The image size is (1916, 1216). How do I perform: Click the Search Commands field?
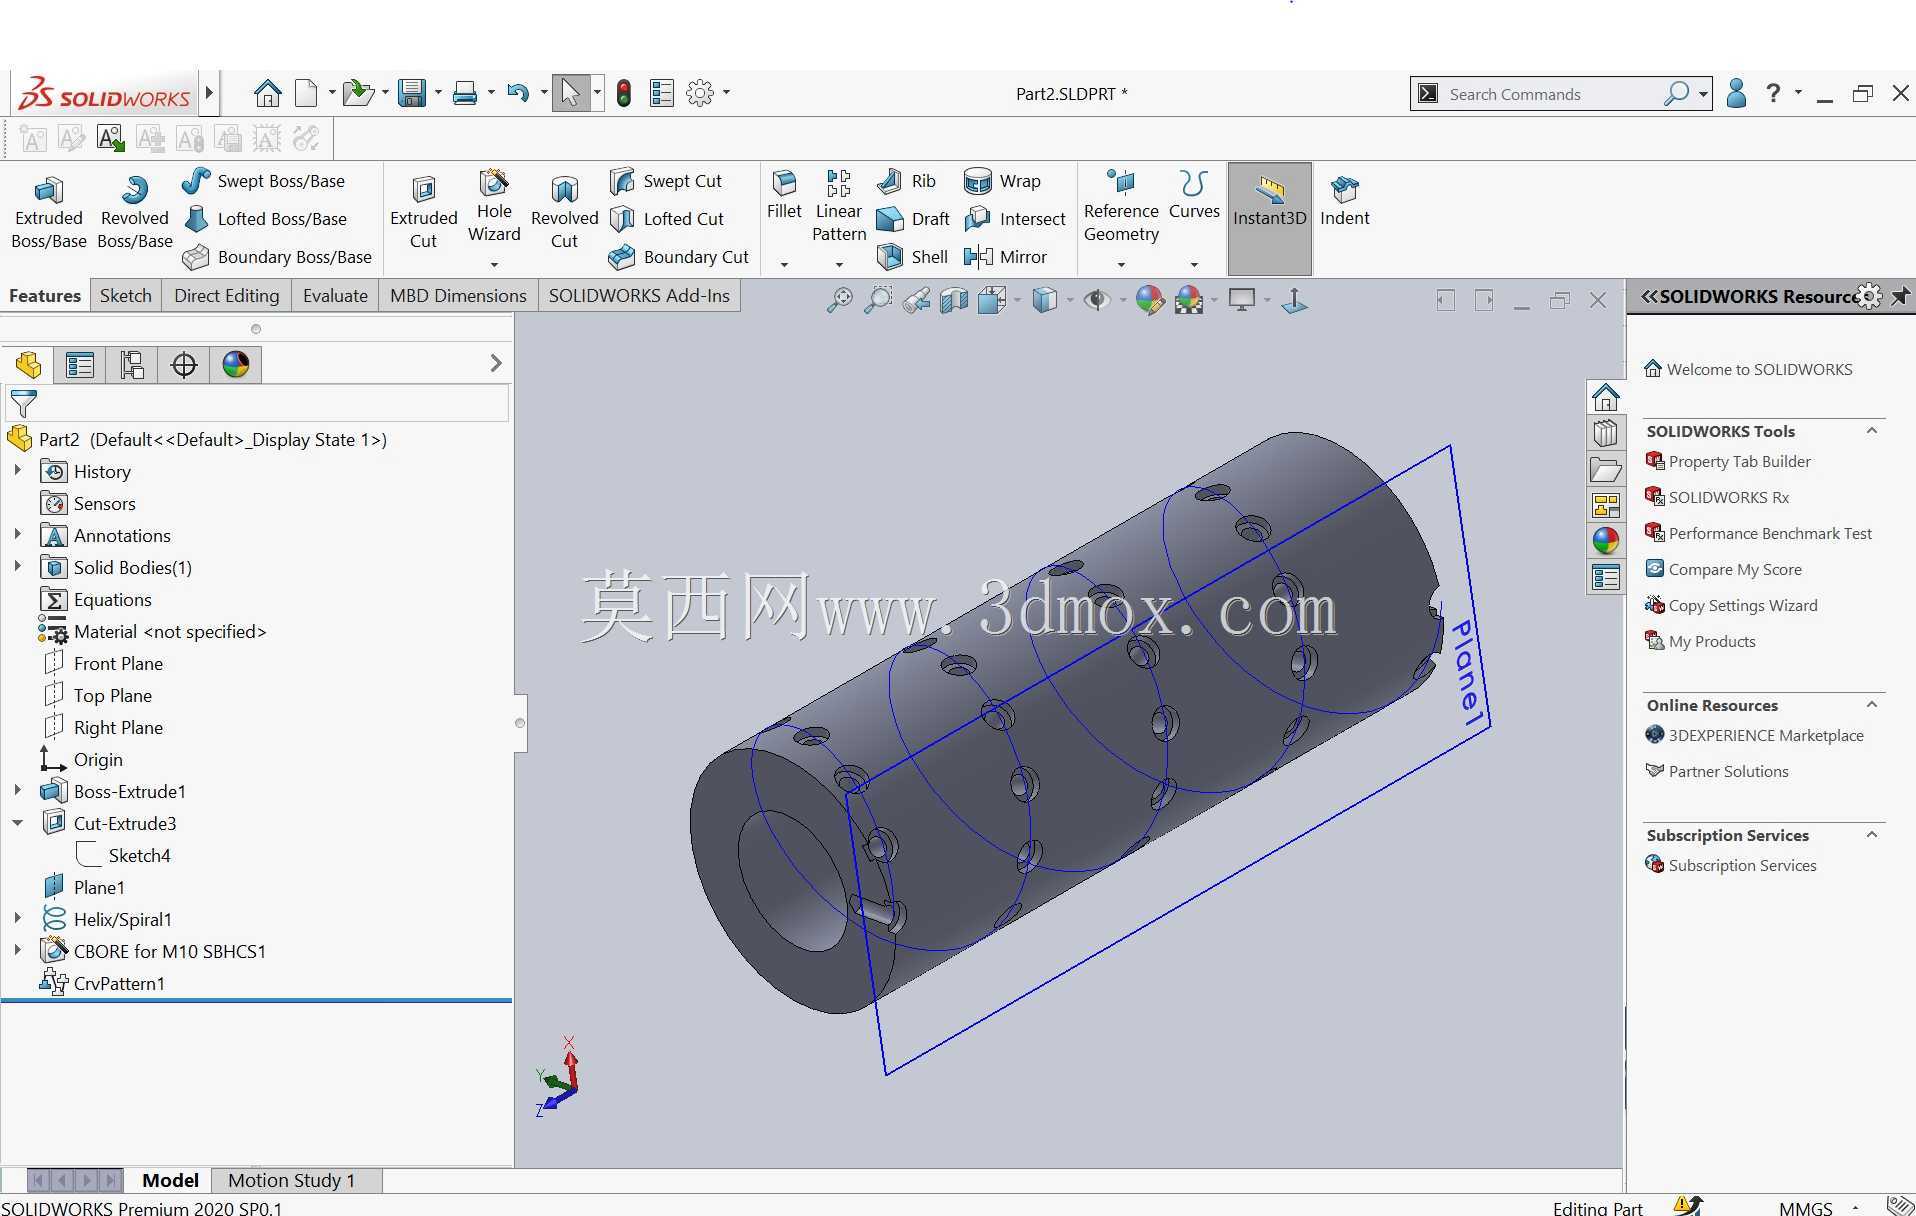click(1550, 94)
